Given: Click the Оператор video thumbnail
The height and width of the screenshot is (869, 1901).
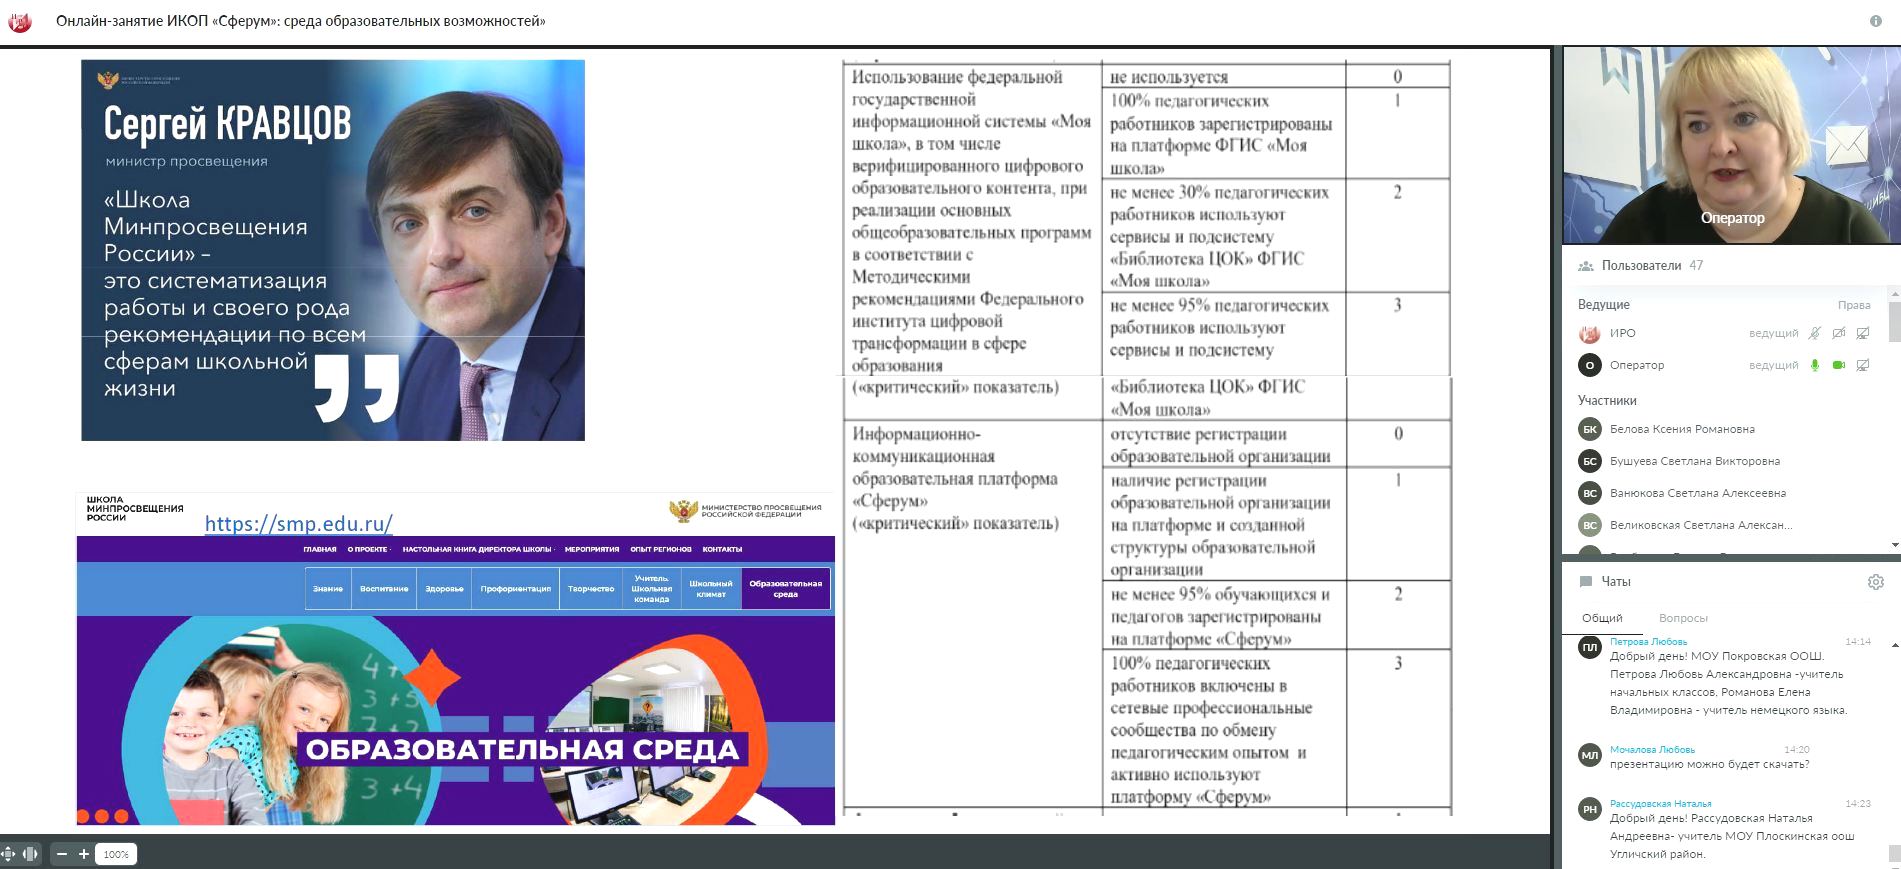Looking at the screenshot, I should point(1731,145).
